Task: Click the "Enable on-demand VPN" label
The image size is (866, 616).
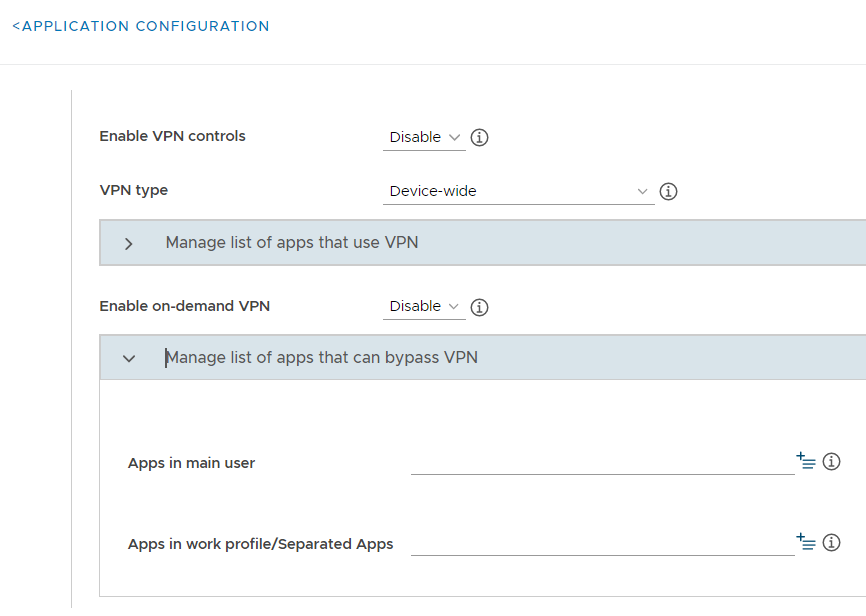Action: coord(184,306)
